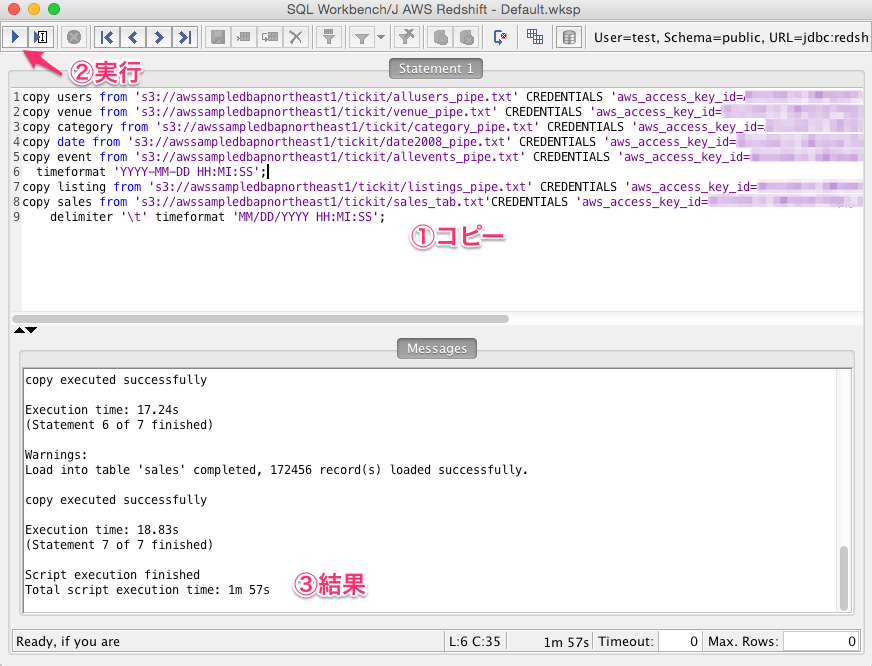The image size is (872, 666).
Task: Click the 'Load into table sales completed' message
Action: coord(276,470)
